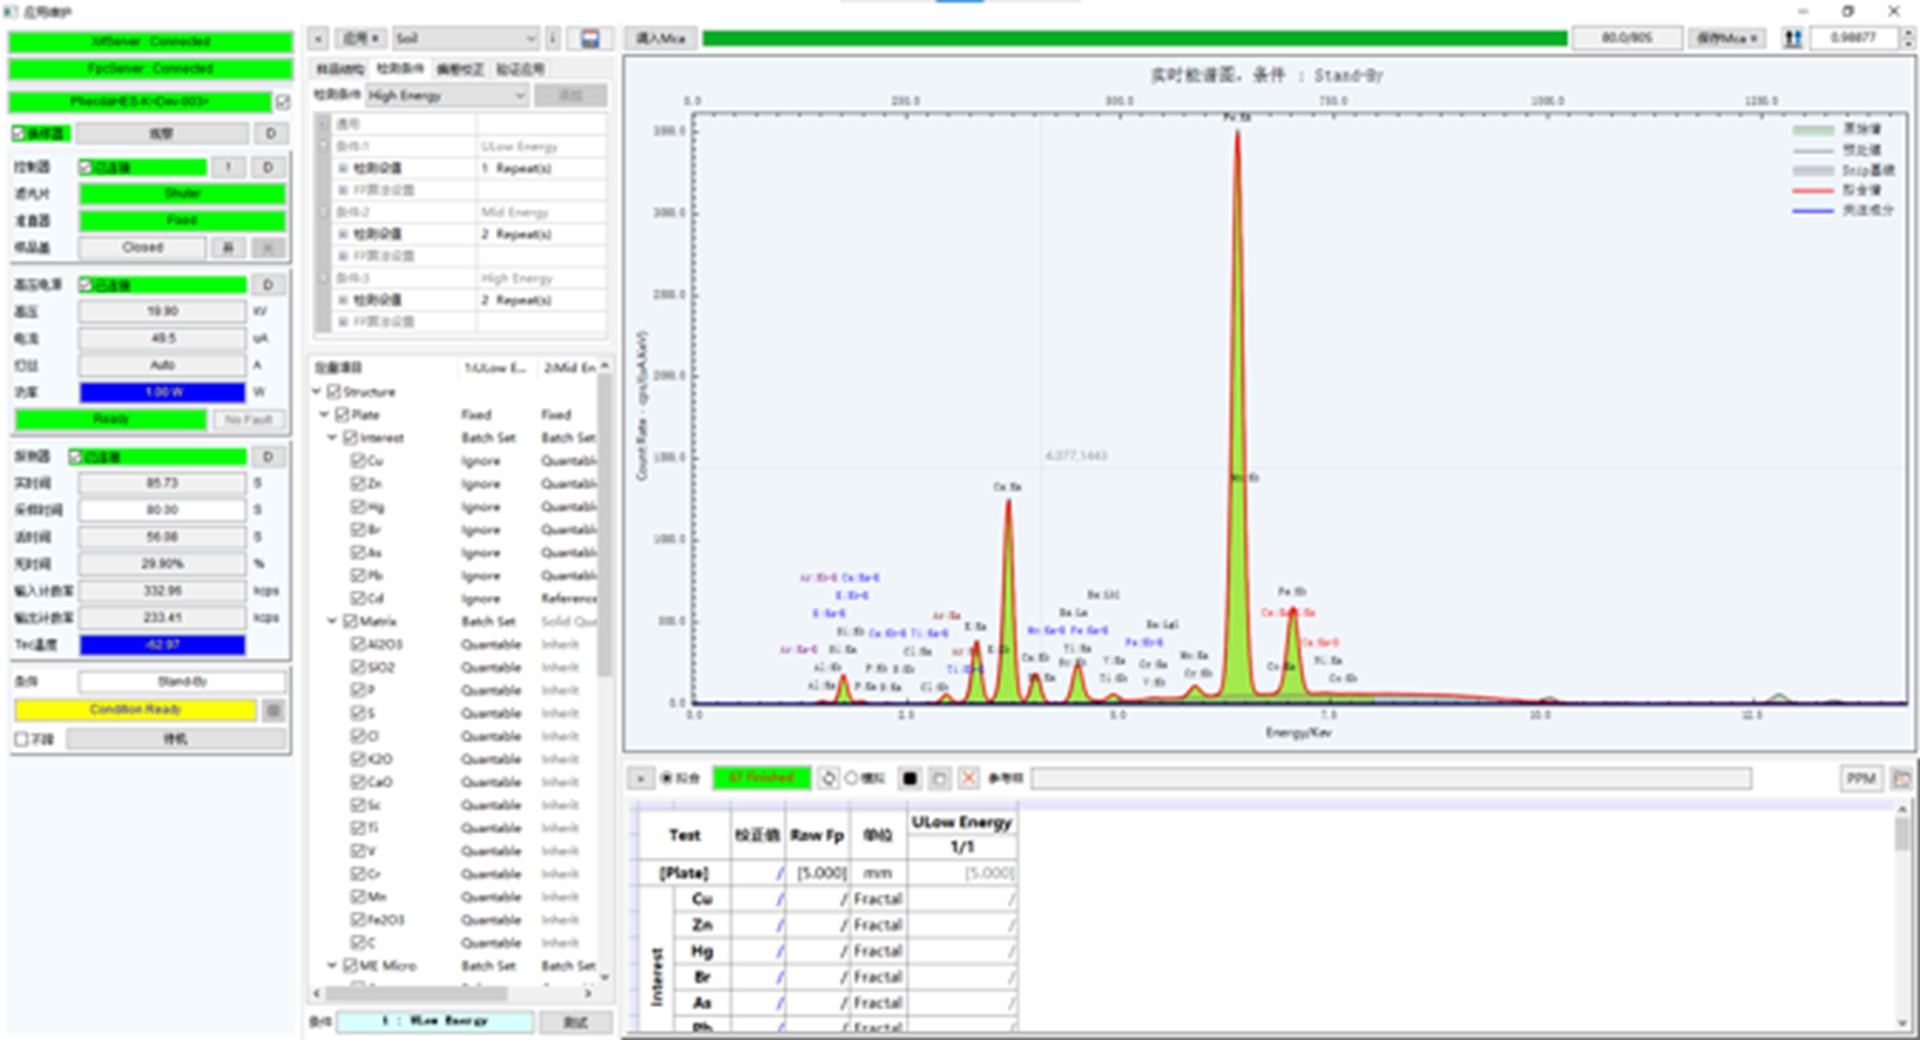Click the No Fault button
Screen dimensions: 1920x1040
(x=248, y=420)
